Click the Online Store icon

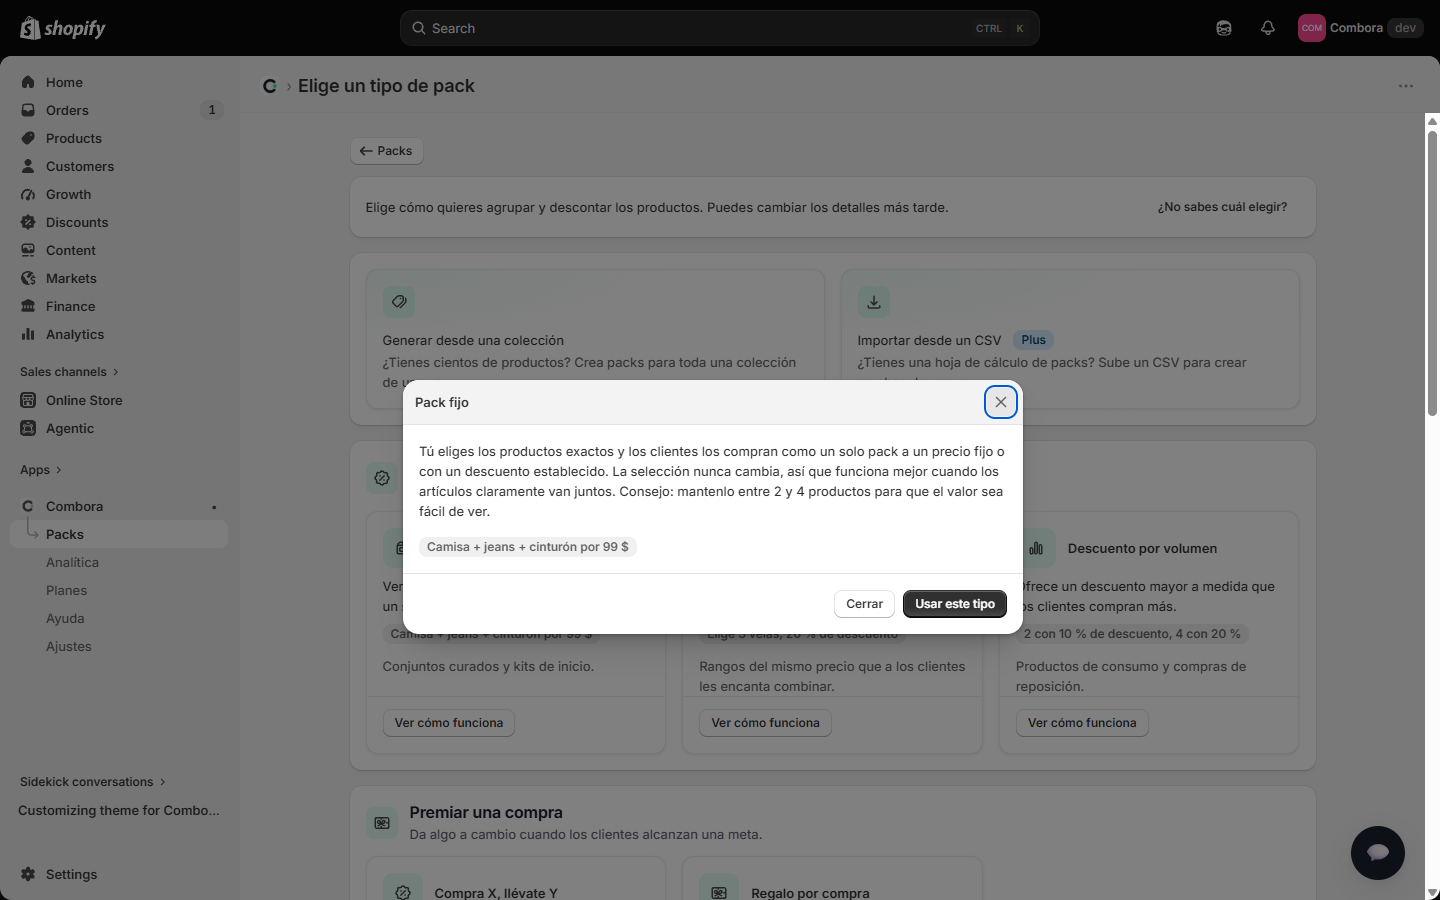coord(28,400)
